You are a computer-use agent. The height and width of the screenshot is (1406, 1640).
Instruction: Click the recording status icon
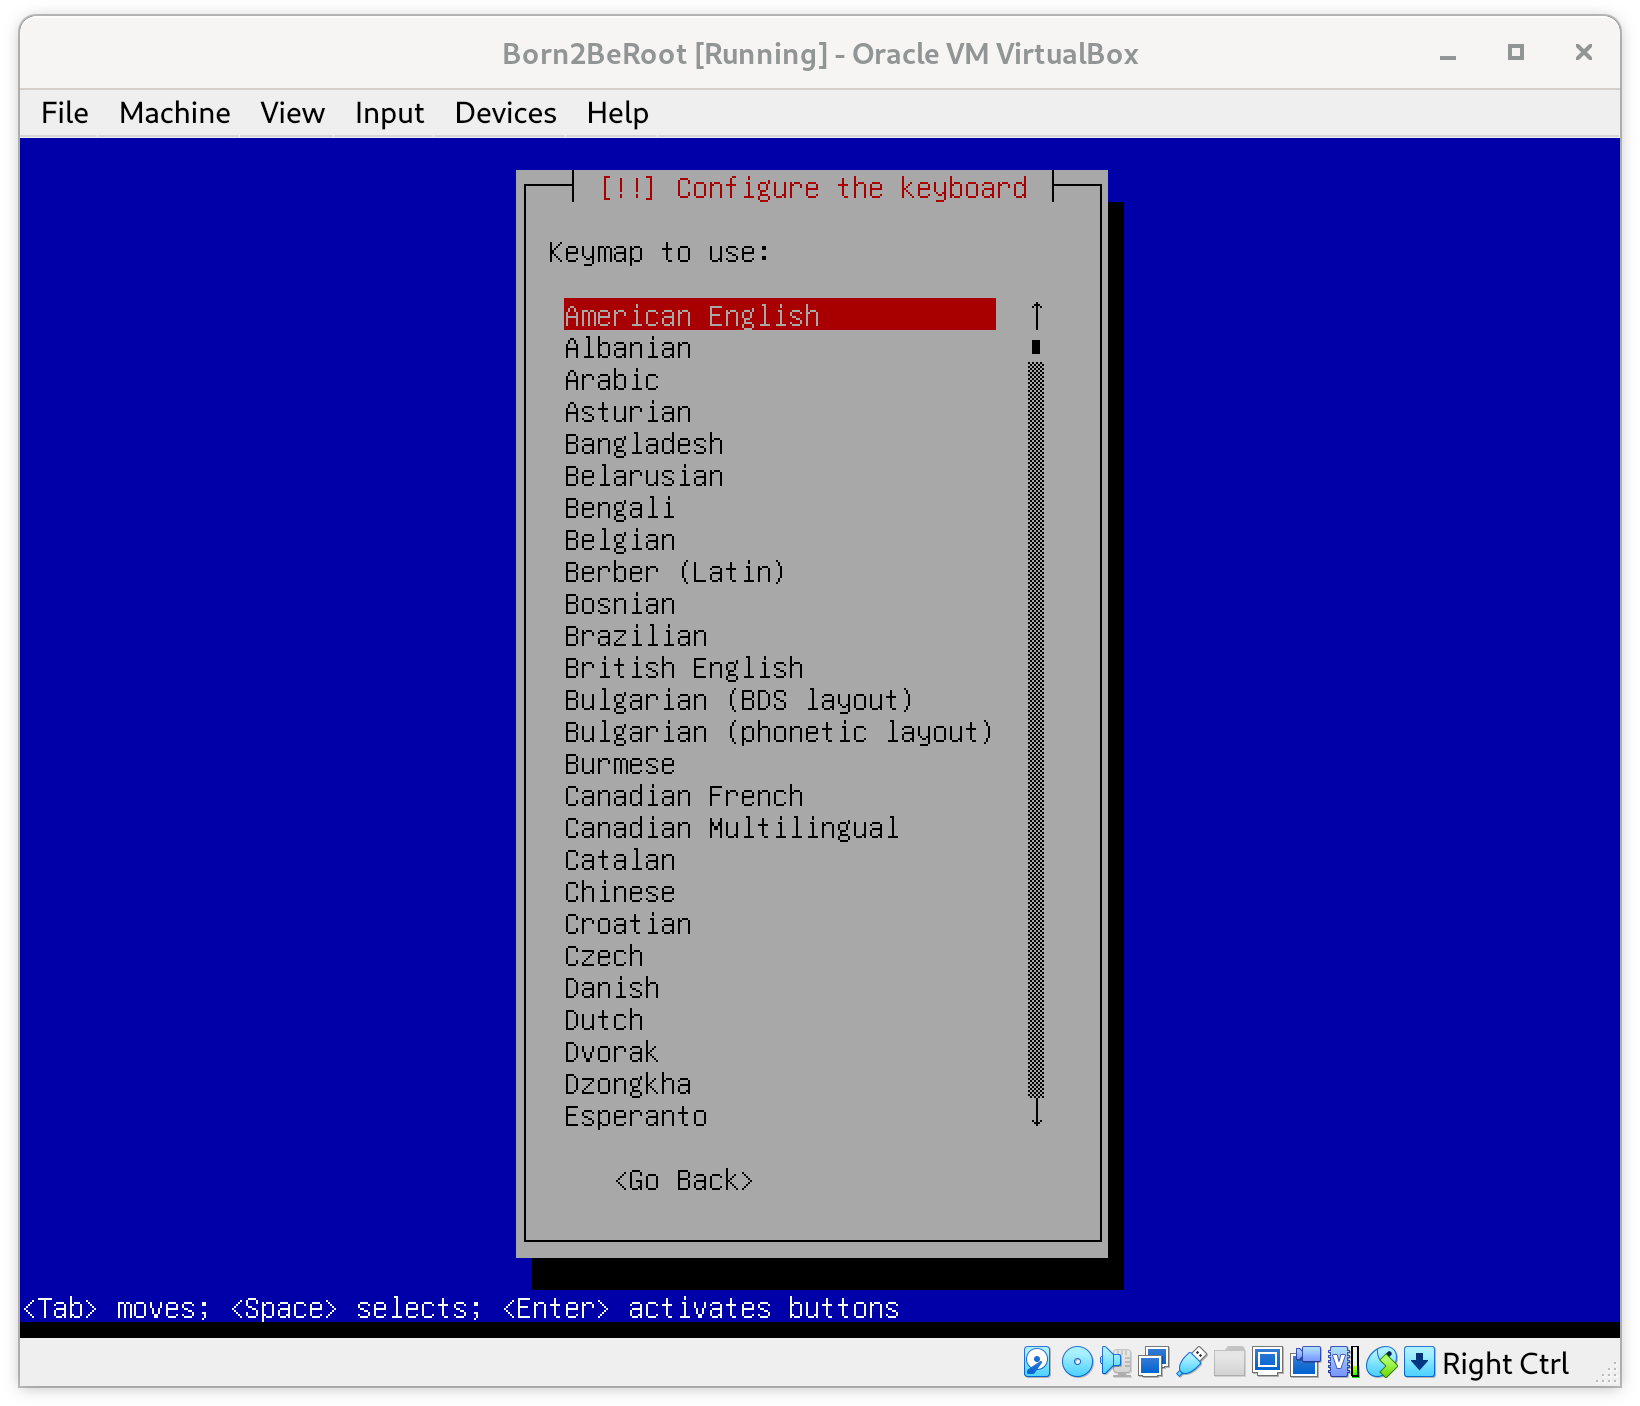(x=1305, y=1362)
